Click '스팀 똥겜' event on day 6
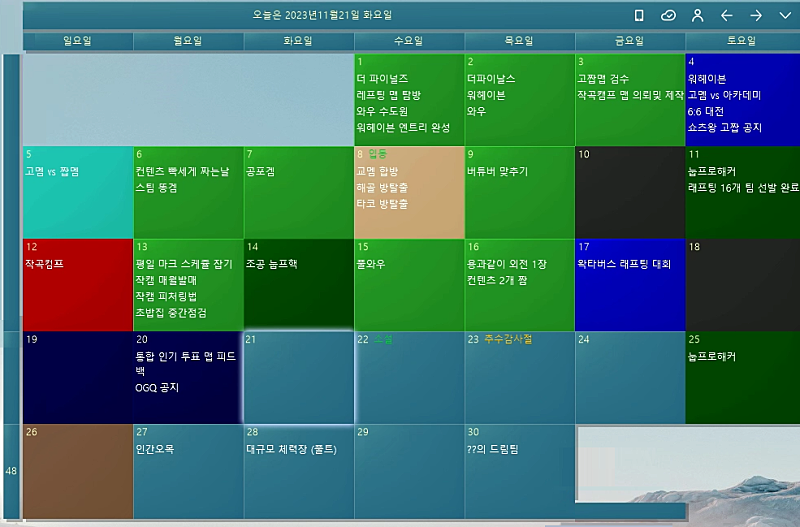Viewport: 800px width, 527px height. [x=156, y=188]
